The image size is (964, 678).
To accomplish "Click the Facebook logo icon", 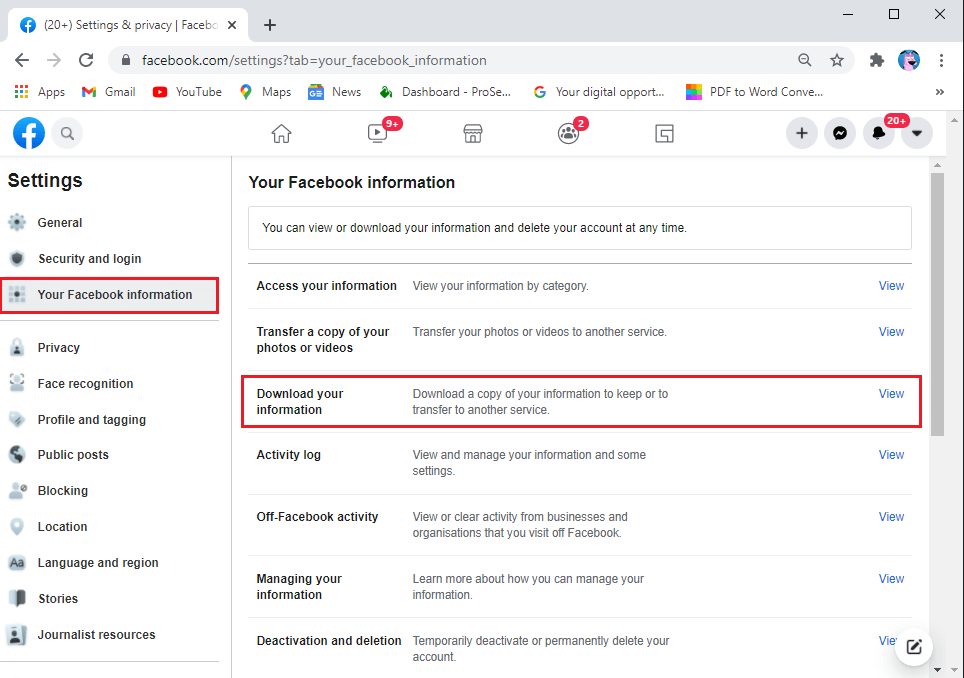I will point(29,133).
